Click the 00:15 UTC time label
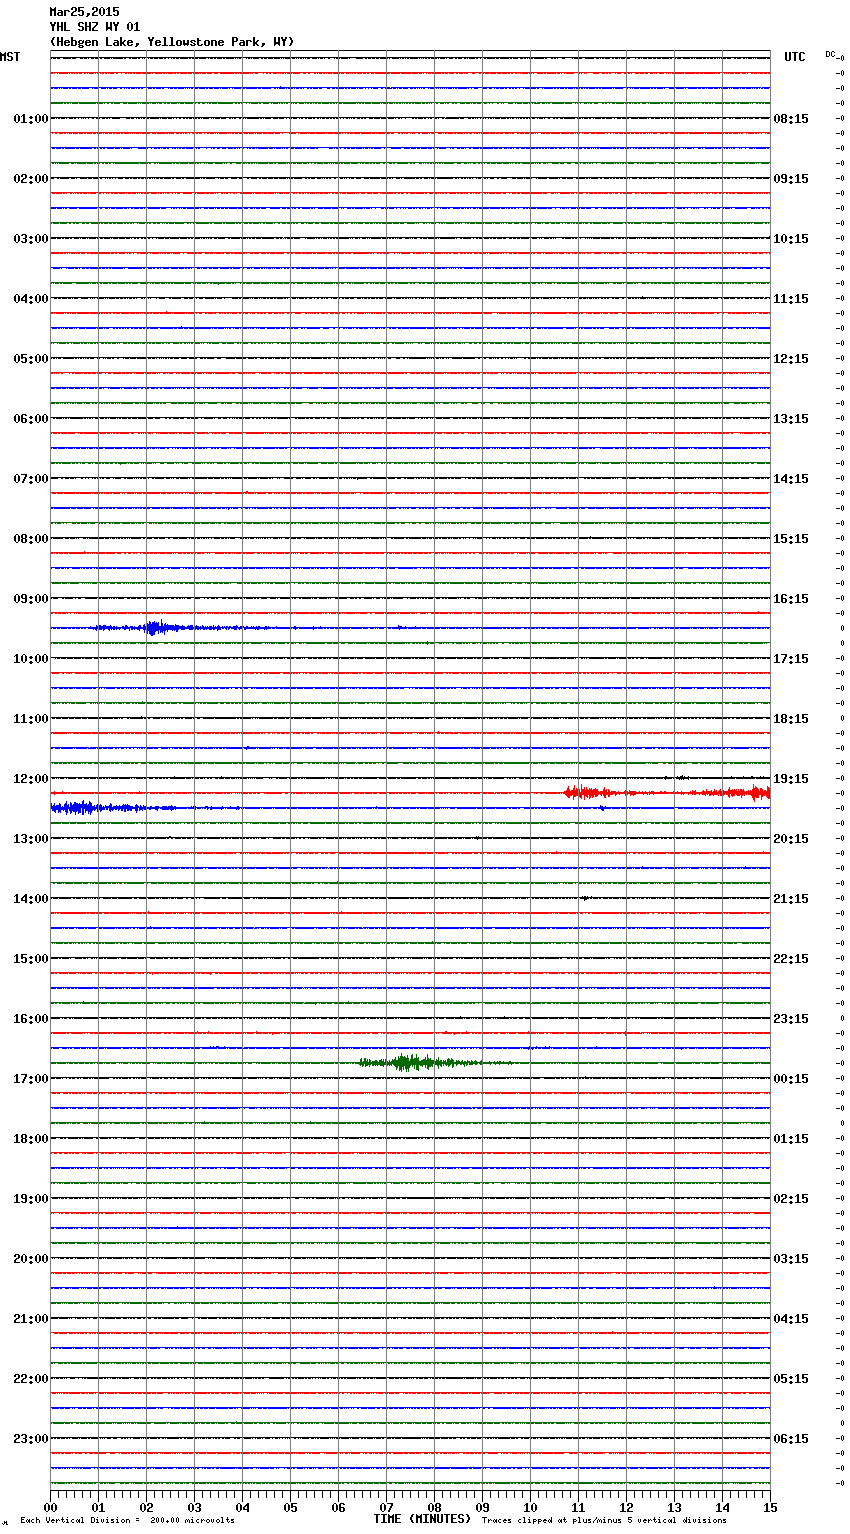The width and height of the screenshot is (850, 1534). point(791,1079)
